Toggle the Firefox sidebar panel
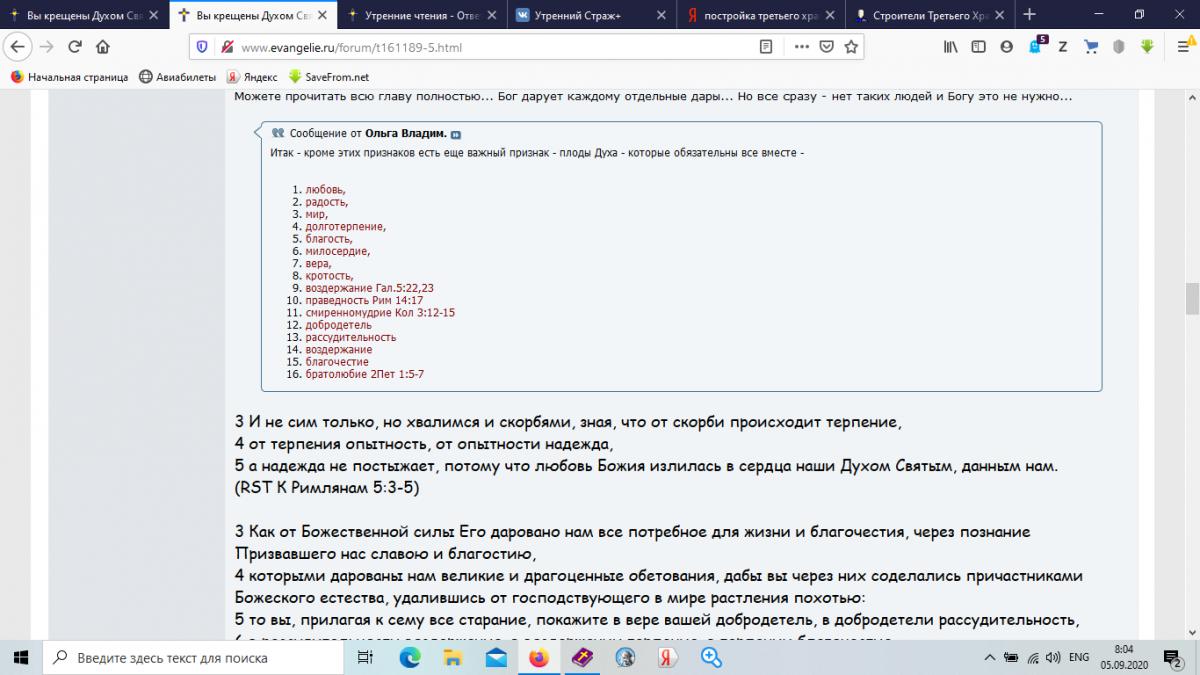 click(978, 47)
